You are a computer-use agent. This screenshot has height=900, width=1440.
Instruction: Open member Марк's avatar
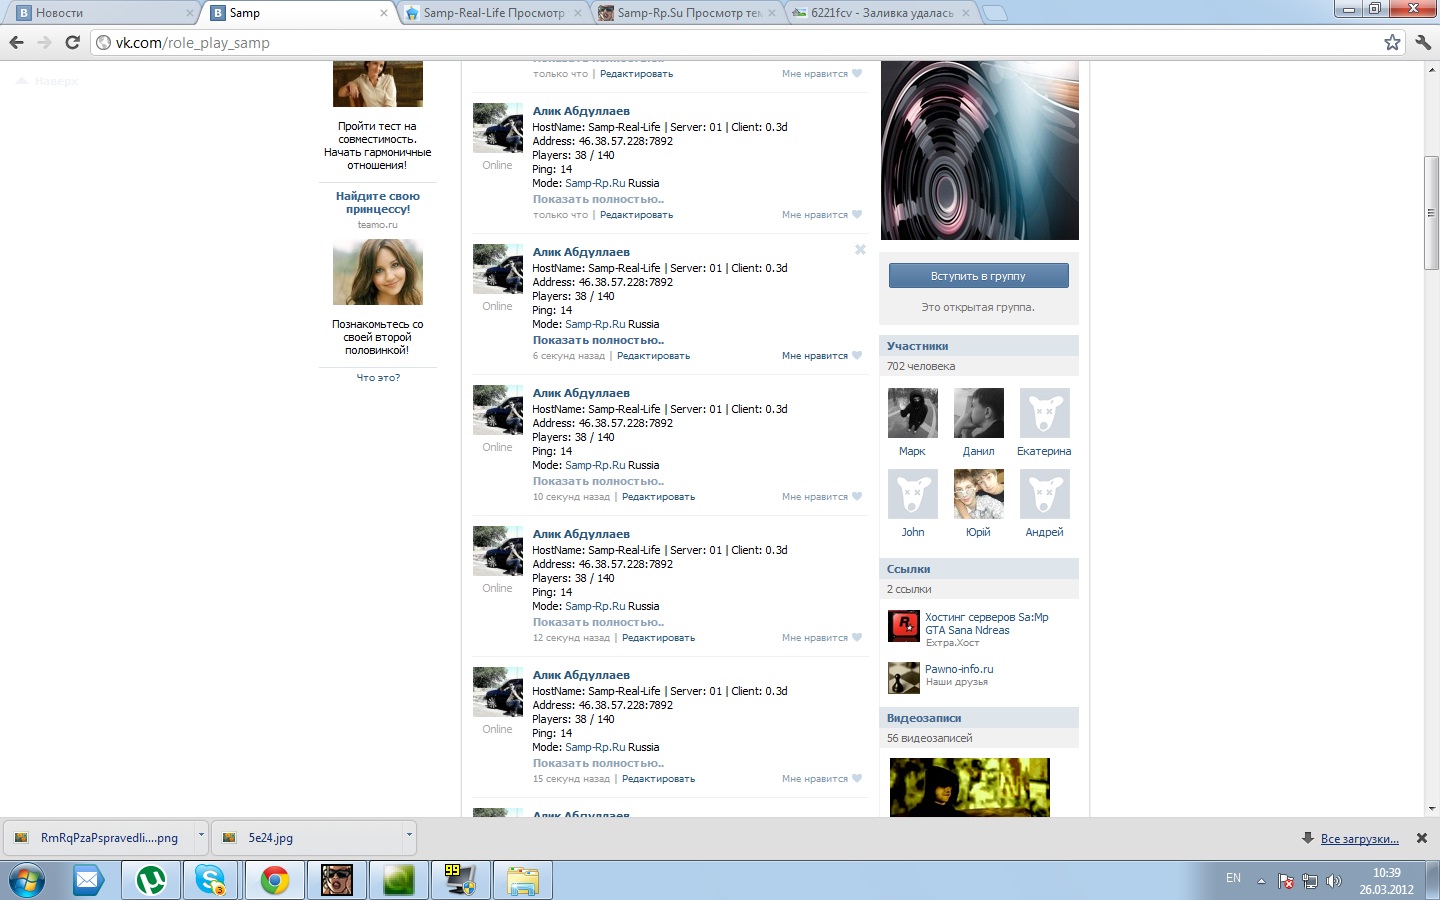click(x=913, y=413)
